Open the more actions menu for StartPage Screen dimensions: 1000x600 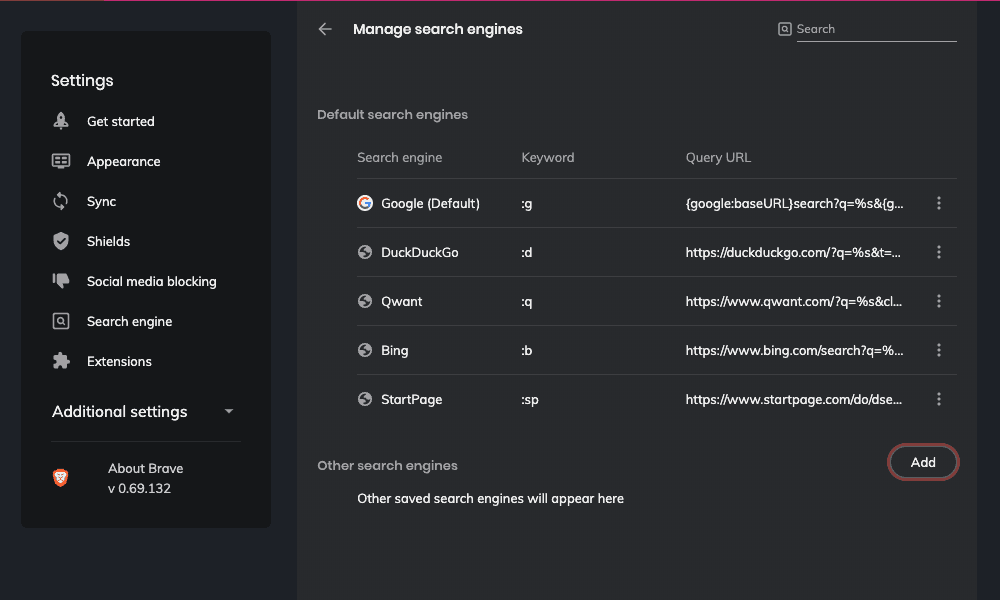pos(939,400)
